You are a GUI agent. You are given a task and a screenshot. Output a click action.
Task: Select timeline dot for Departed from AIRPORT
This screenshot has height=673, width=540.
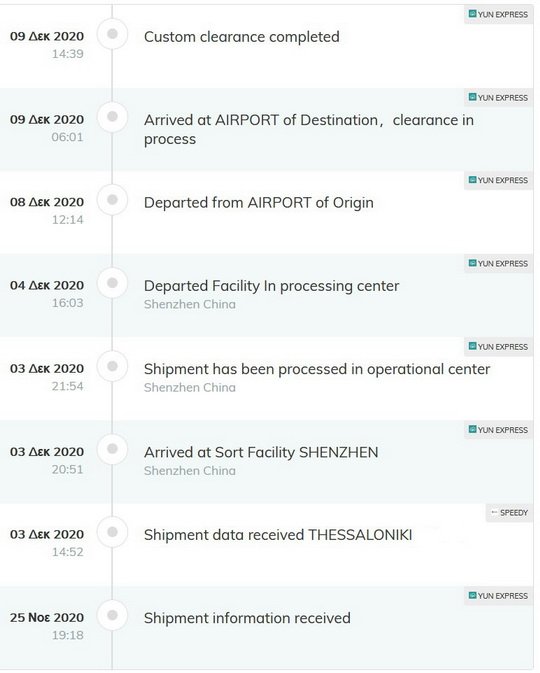point(112,200)
